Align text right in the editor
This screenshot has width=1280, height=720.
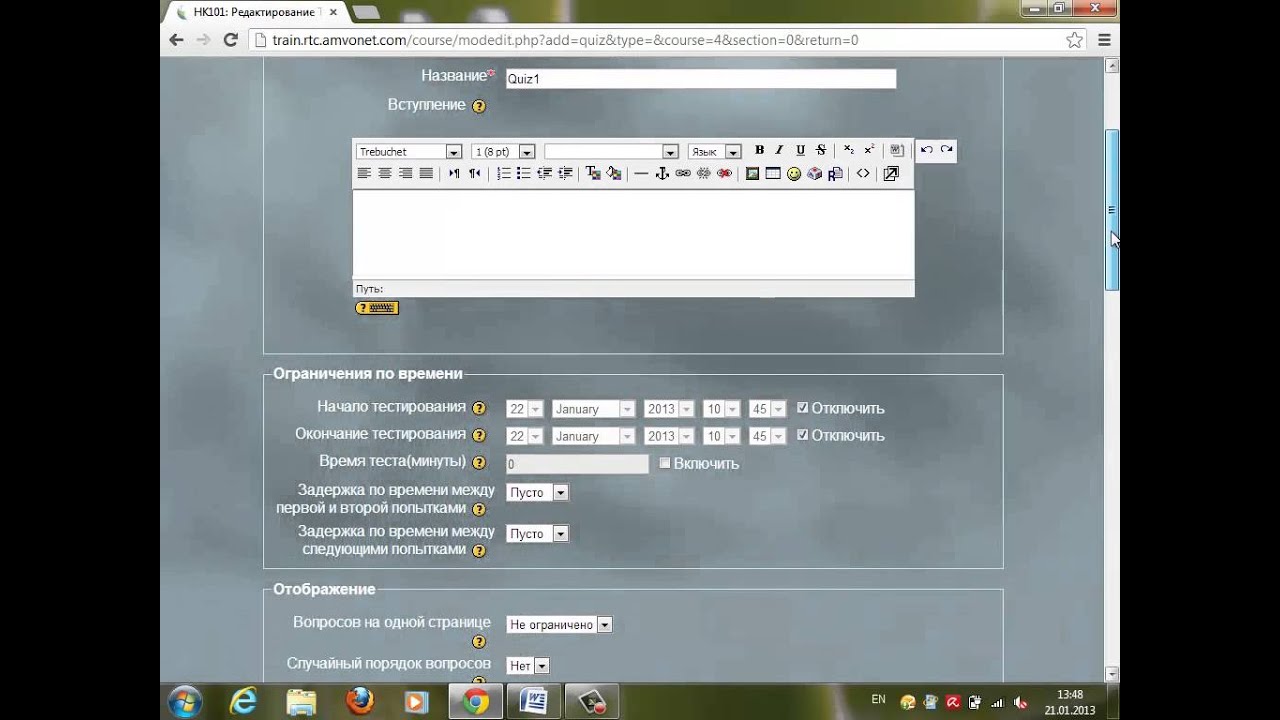405,174
